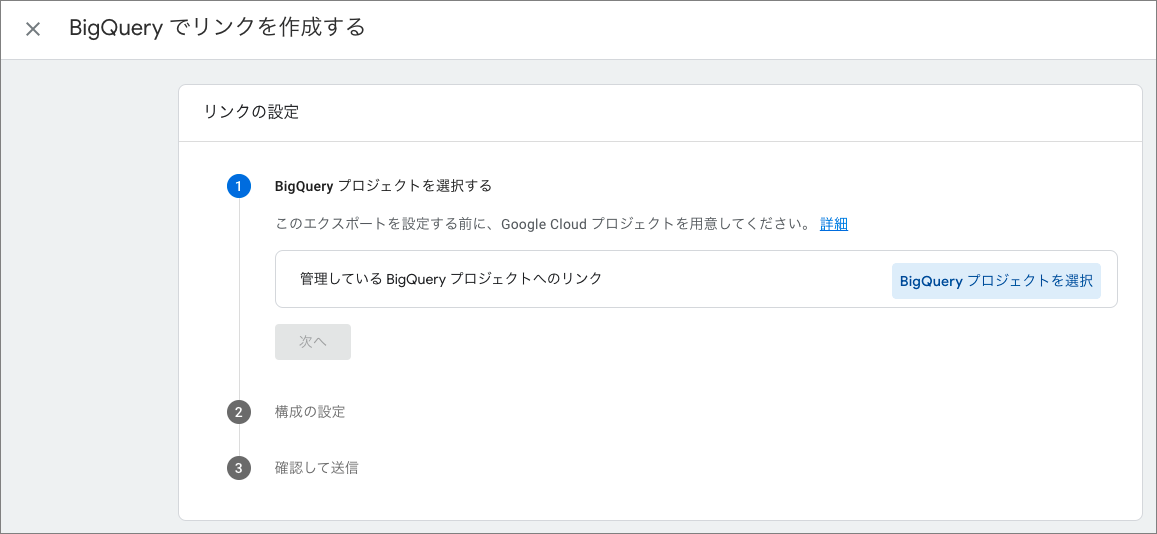1157x534 pixels.
Task: Click the BigQuery でリンクを作成する page title
Action: tap(217, 28)
